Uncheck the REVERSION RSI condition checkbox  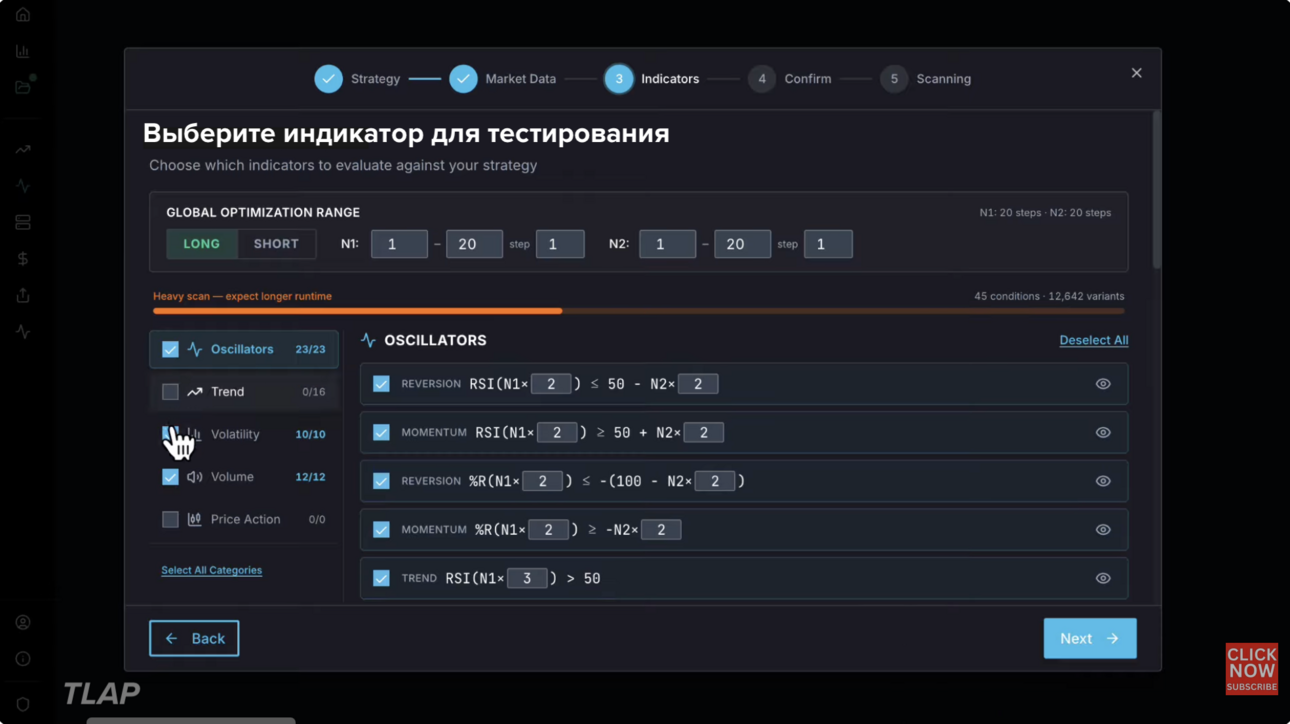pos(381,384)
